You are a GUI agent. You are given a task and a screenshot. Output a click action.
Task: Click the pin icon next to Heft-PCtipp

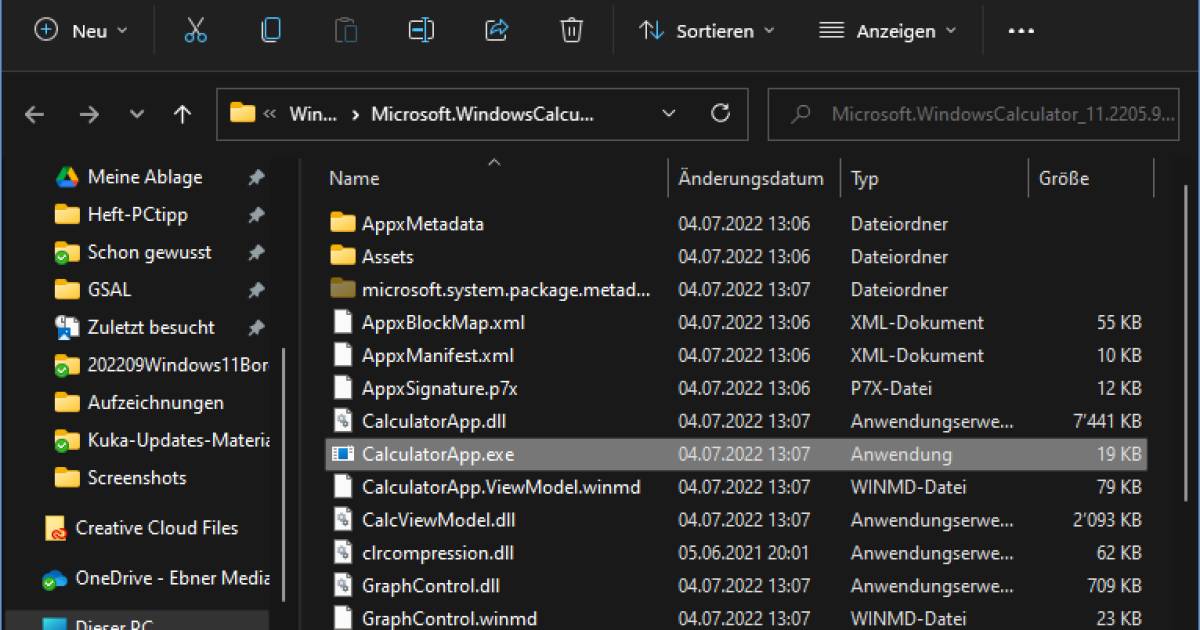(256, 215)
